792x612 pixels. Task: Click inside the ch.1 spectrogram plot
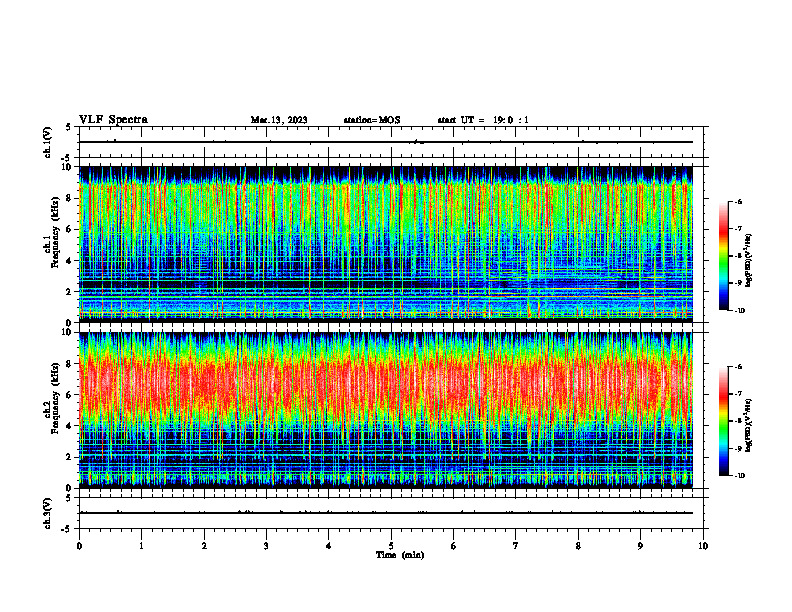pyautogui.click(x=386, y=244)
